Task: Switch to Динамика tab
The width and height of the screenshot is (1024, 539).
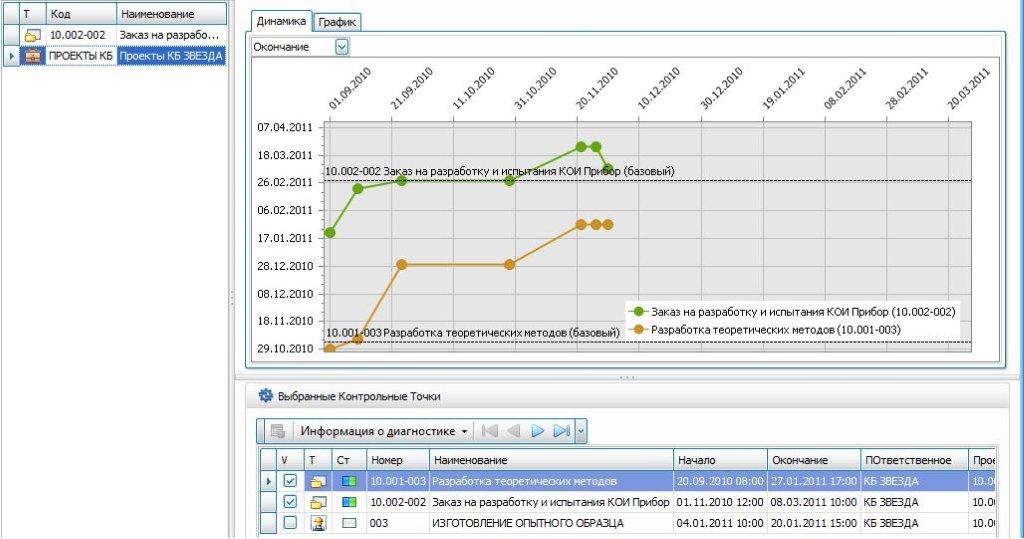Action: [281, 21]
